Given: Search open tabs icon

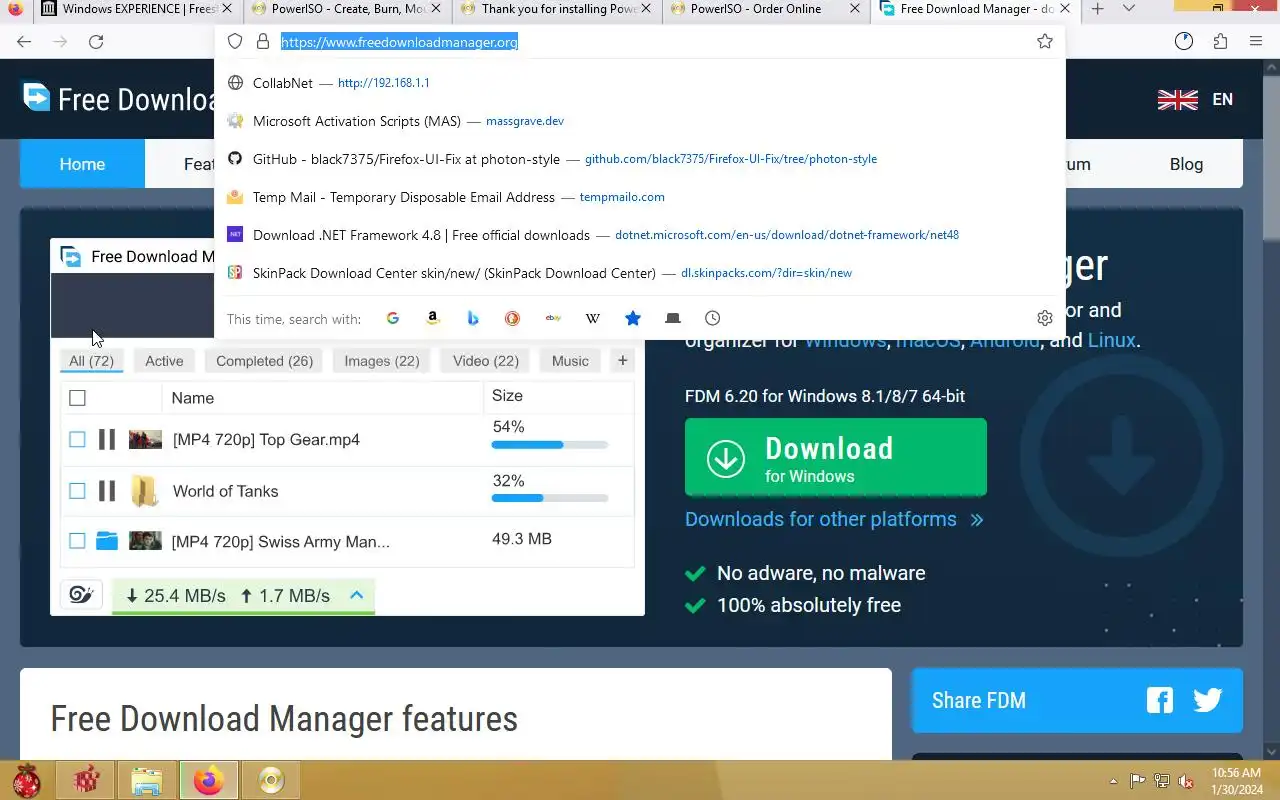Looking at the screenshot, I should tap(673, 318).
